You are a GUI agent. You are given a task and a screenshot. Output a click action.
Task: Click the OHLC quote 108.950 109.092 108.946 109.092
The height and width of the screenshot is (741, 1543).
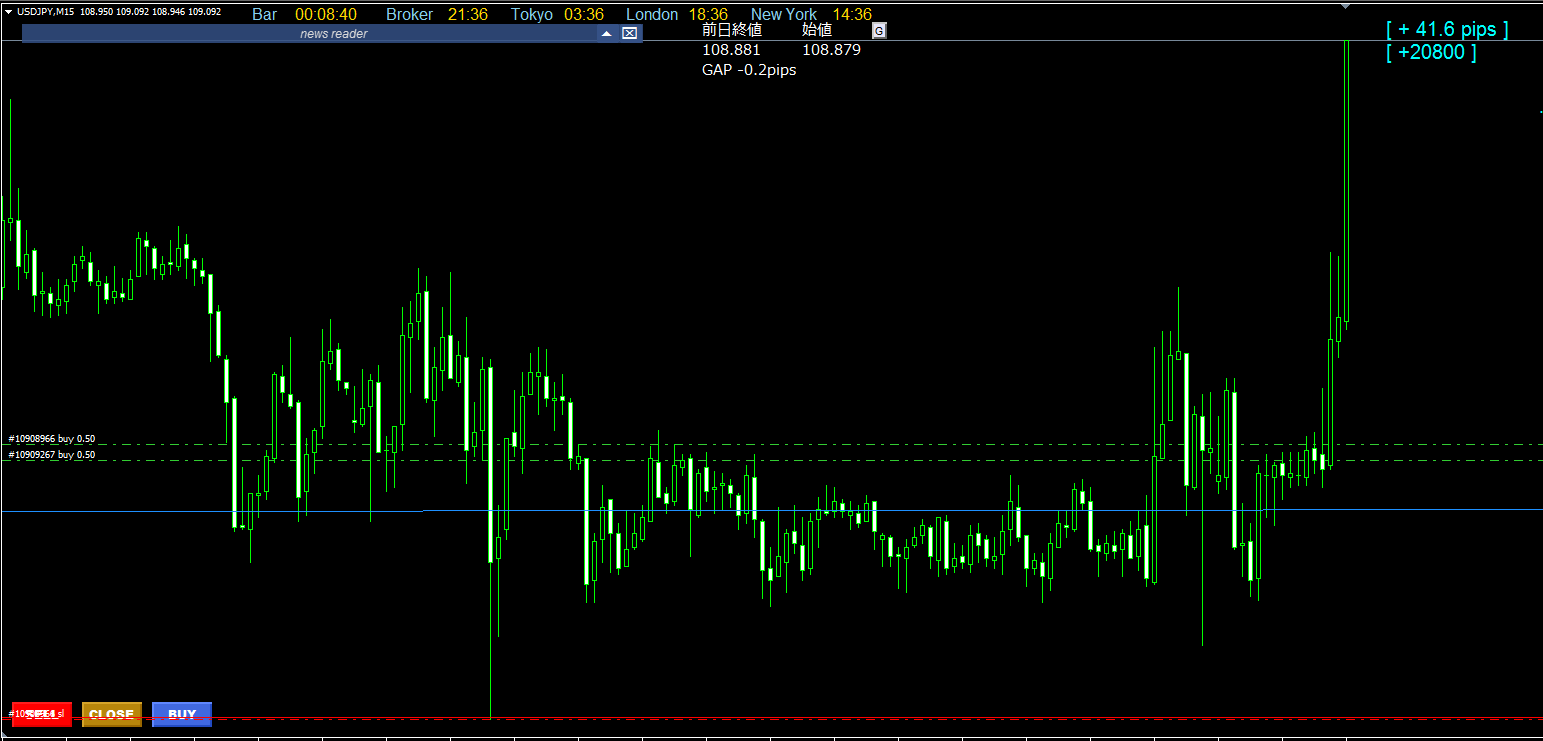click(x=151, y=11)
